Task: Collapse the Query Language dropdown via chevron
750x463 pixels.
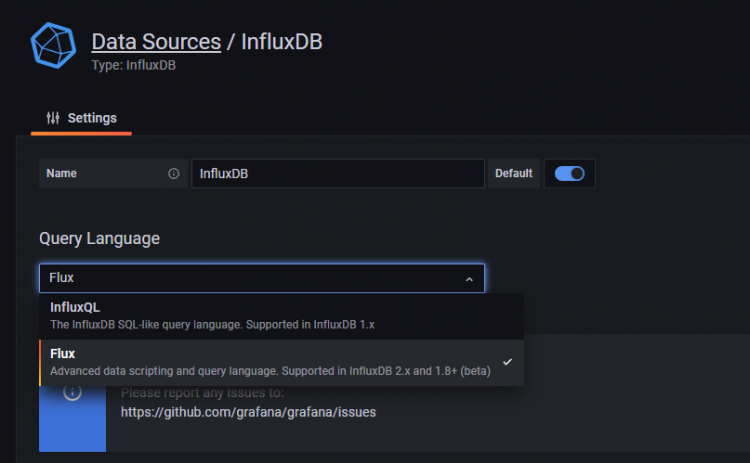Action: click(469, 279)
